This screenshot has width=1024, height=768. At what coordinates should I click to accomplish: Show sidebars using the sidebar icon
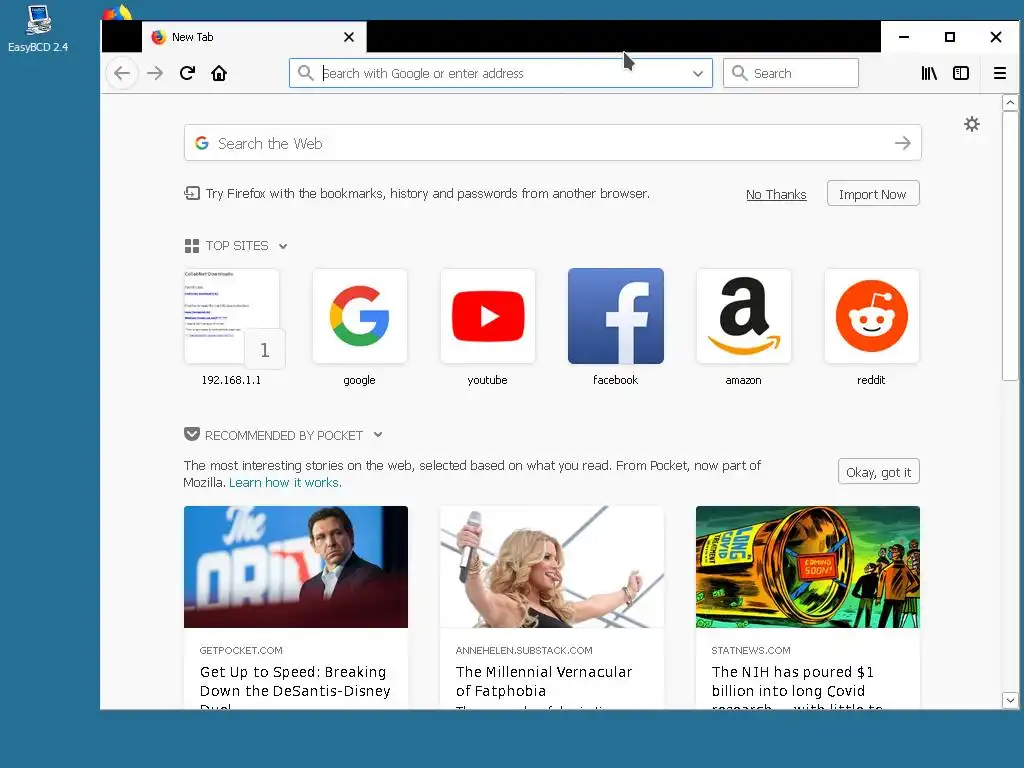961,73
